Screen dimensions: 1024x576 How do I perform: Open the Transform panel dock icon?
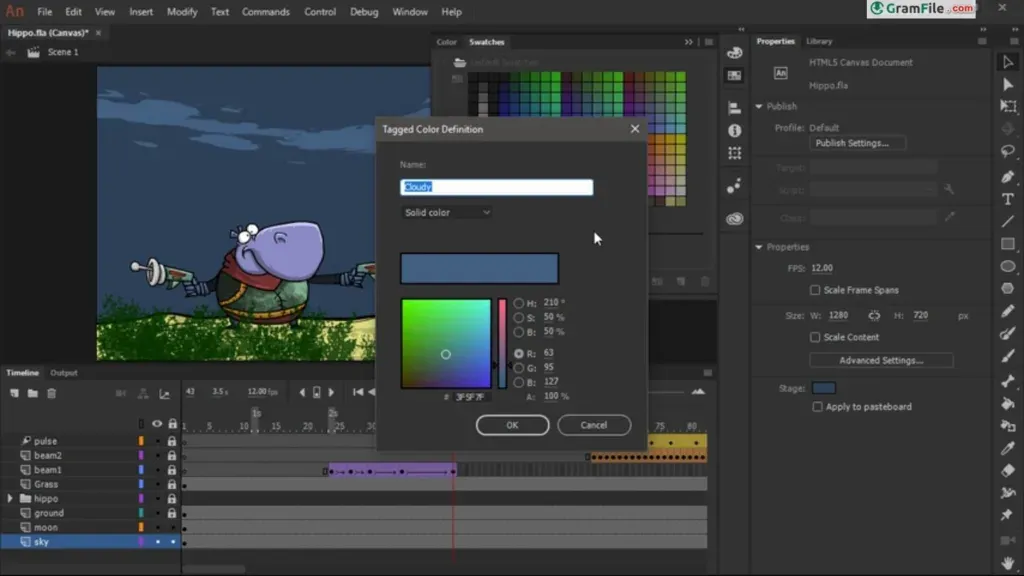coord(735,153)
